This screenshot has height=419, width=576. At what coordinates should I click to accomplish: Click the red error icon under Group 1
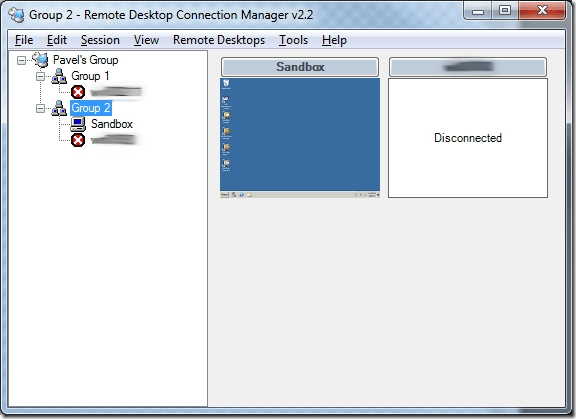point(78,92)
